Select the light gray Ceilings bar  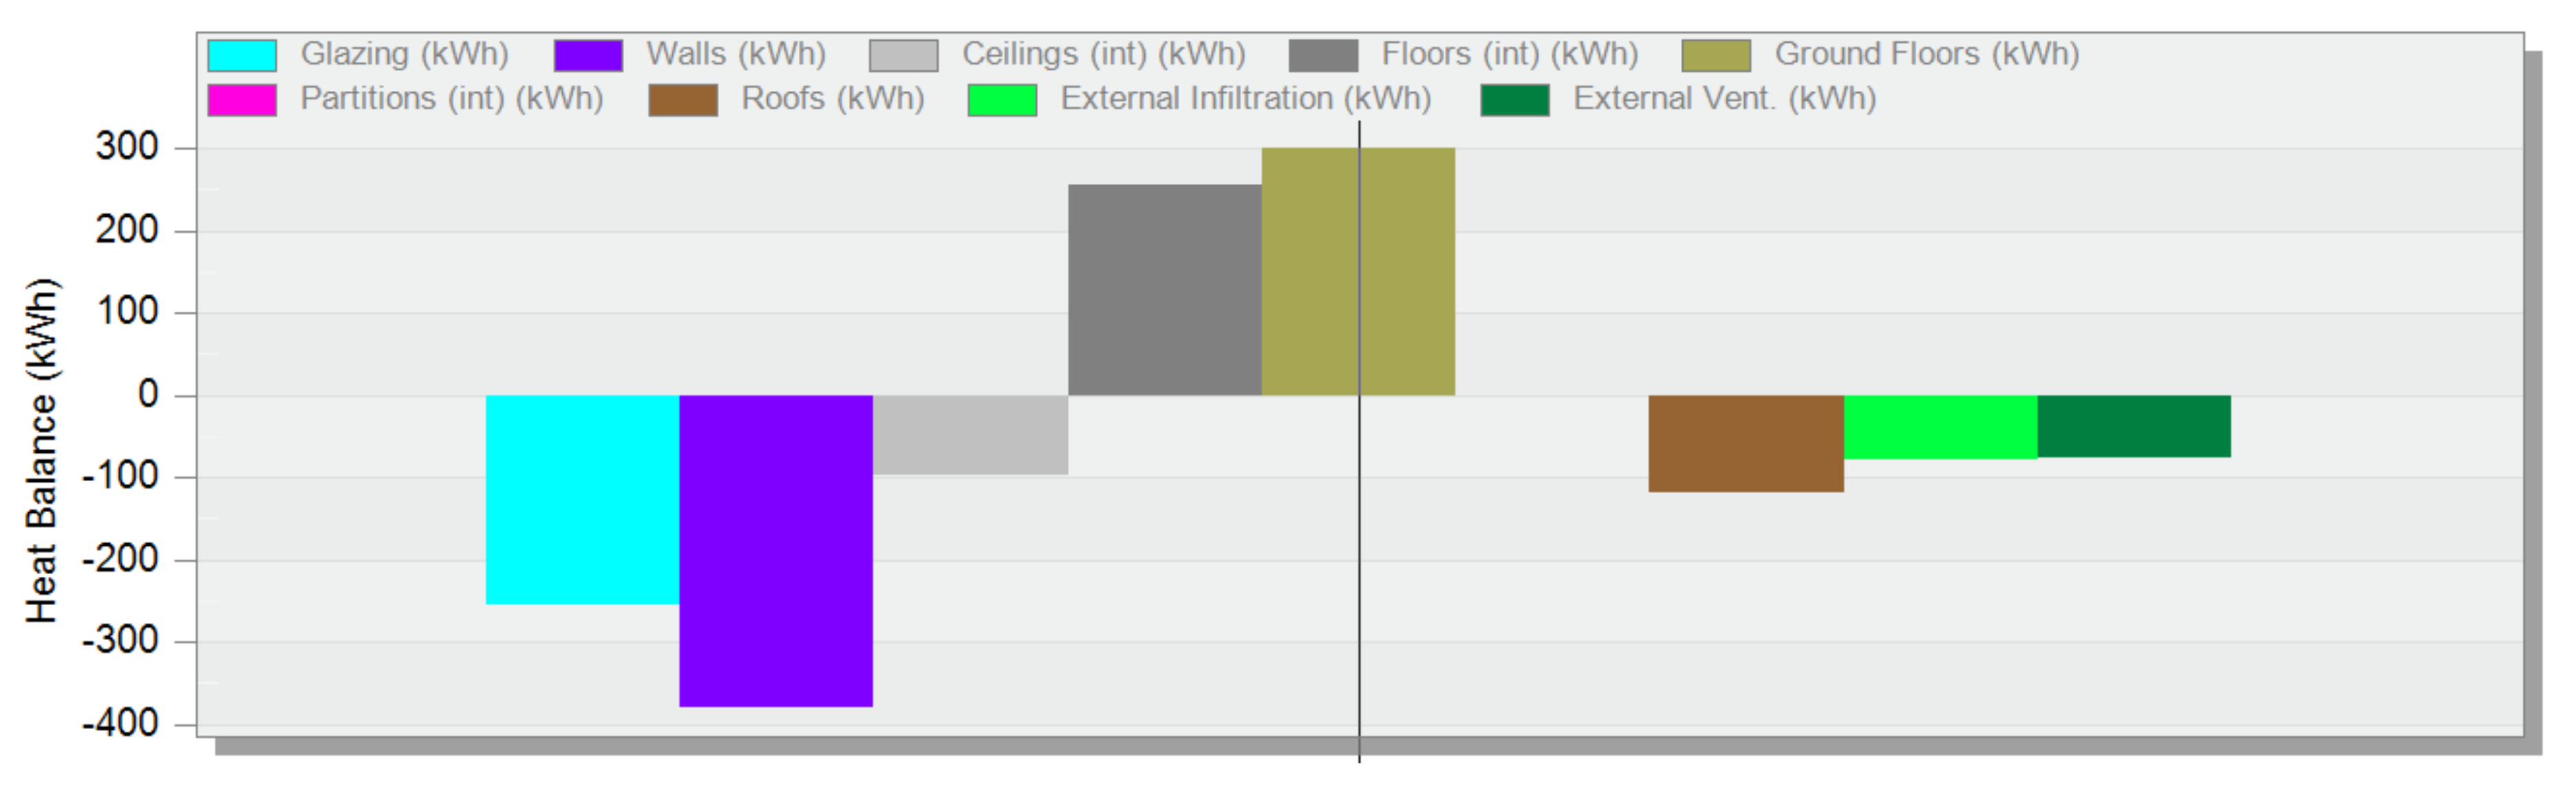970,435
